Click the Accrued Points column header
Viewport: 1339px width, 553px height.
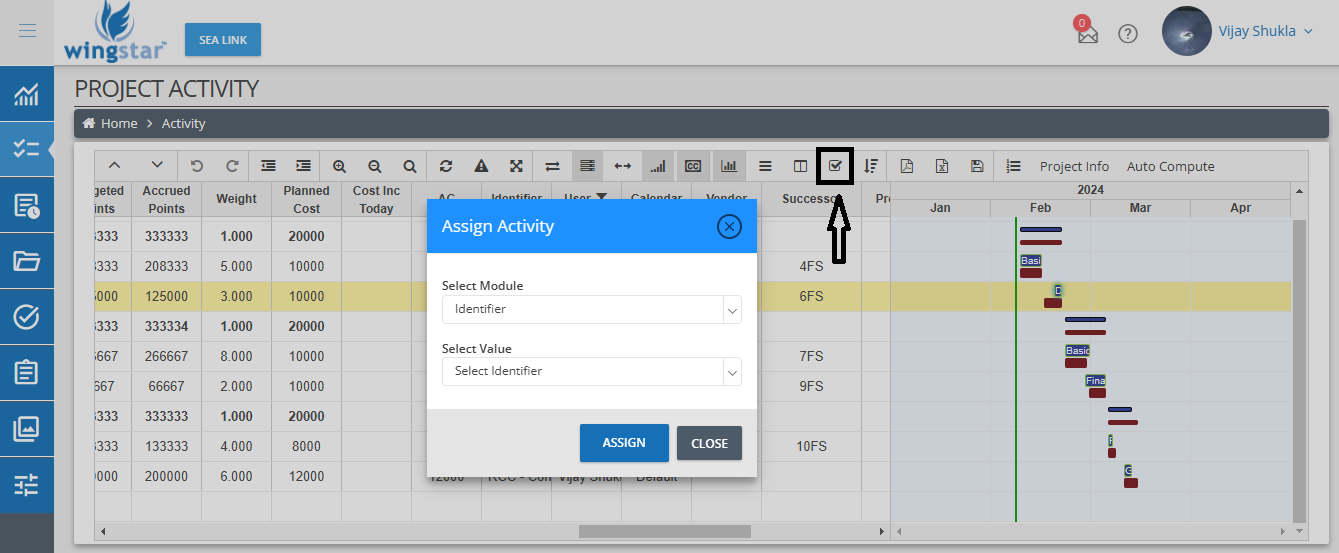coord(166,199)
